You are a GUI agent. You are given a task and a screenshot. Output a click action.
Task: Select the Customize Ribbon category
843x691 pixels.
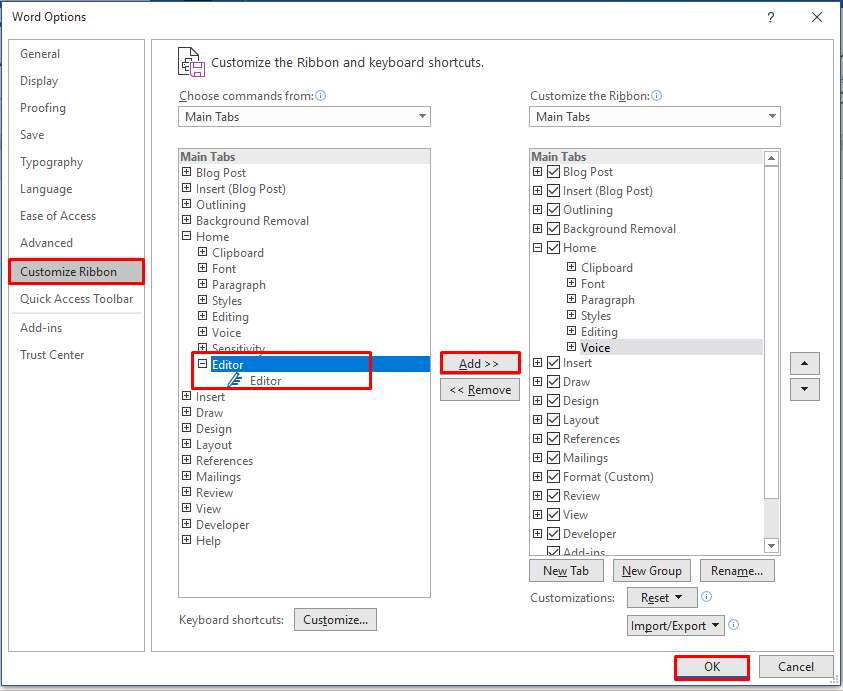pyautogui.click(x=76, y=272)
